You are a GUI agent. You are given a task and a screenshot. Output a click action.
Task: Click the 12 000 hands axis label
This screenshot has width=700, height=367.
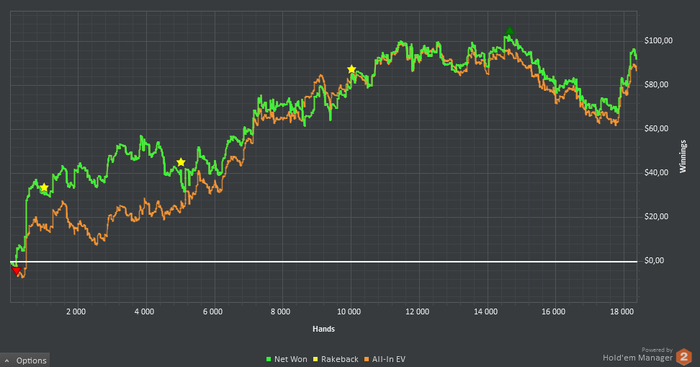point(417,312)
